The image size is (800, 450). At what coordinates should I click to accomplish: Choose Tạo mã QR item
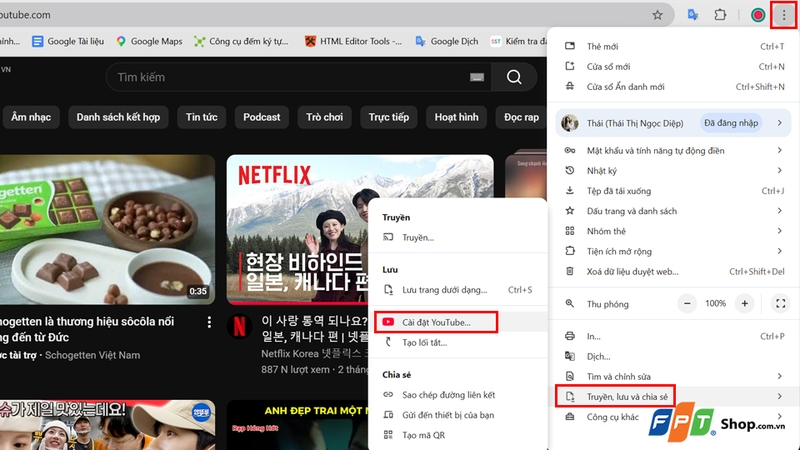point(458,435)
